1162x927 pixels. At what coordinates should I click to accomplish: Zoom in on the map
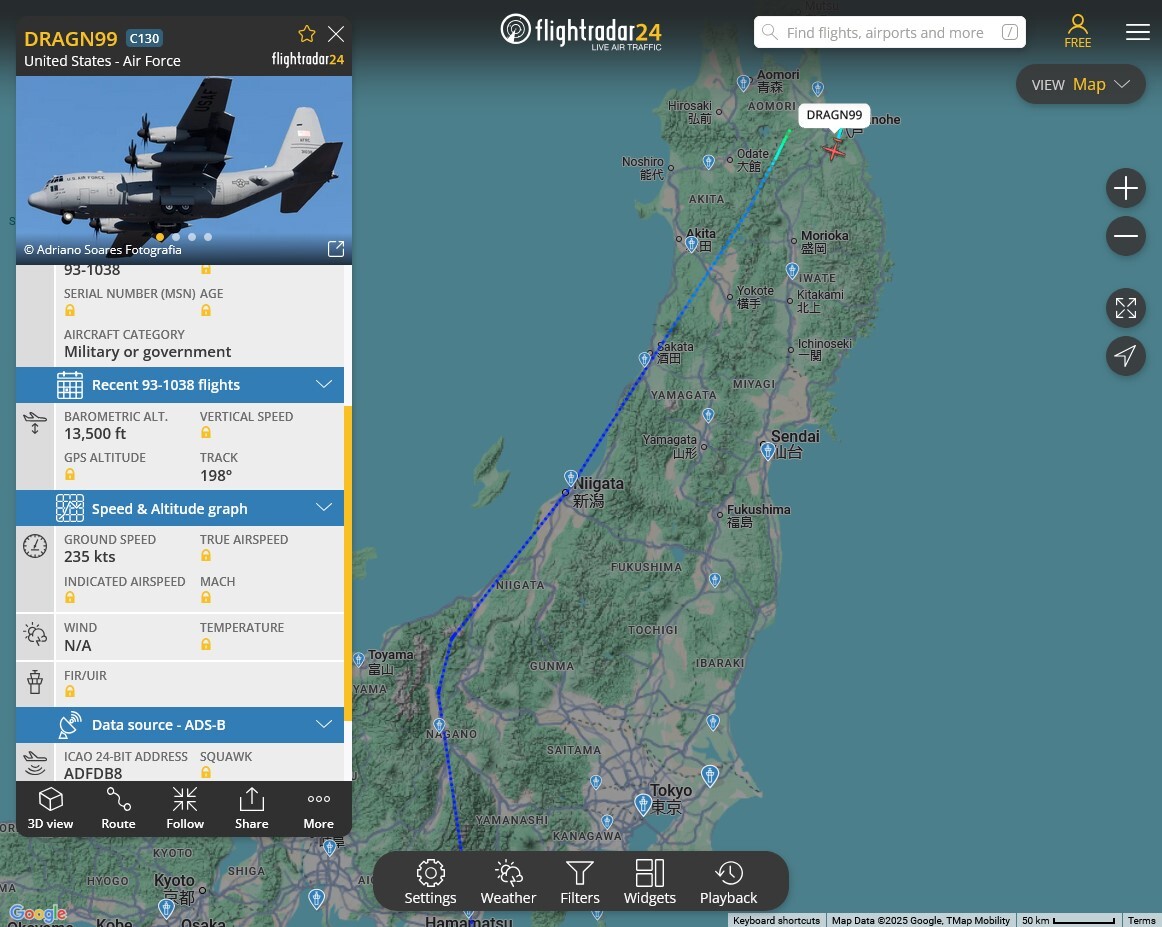click(x=1126, y=188)
